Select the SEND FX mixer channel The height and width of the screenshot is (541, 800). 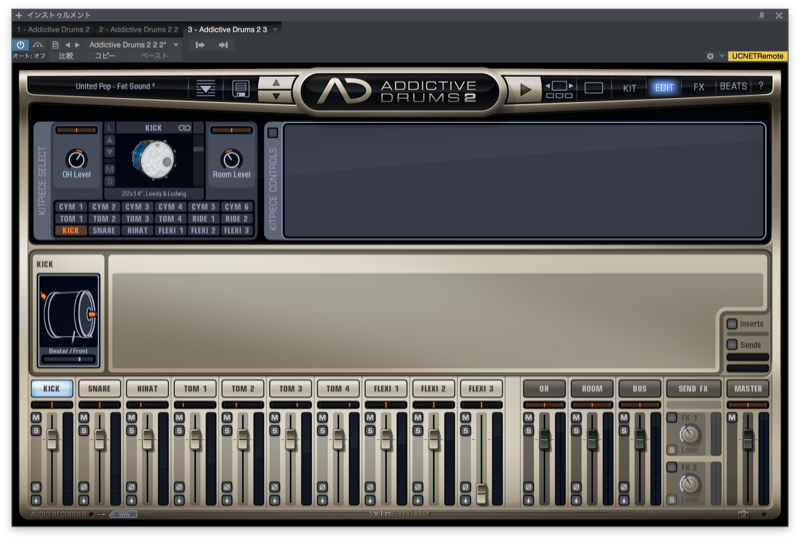pos(693,388)
